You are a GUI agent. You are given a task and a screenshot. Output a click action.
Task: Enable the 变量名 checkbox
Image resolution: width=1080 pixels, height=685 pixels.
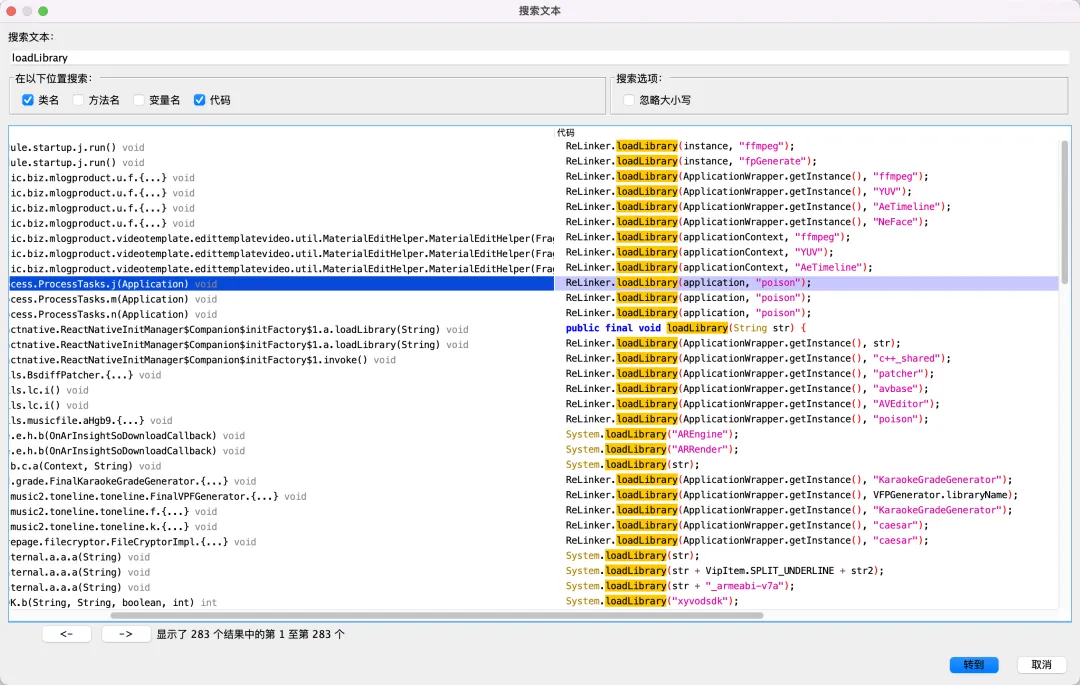coord(139,100)
